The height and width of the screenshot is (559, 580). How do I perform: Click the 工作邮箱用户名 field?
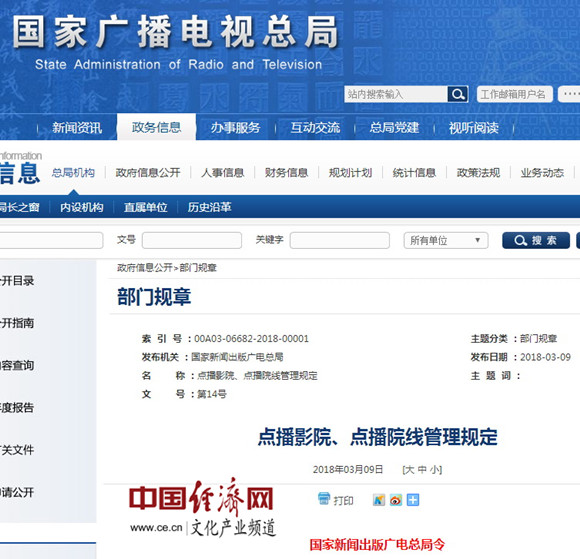click(515, 94)
